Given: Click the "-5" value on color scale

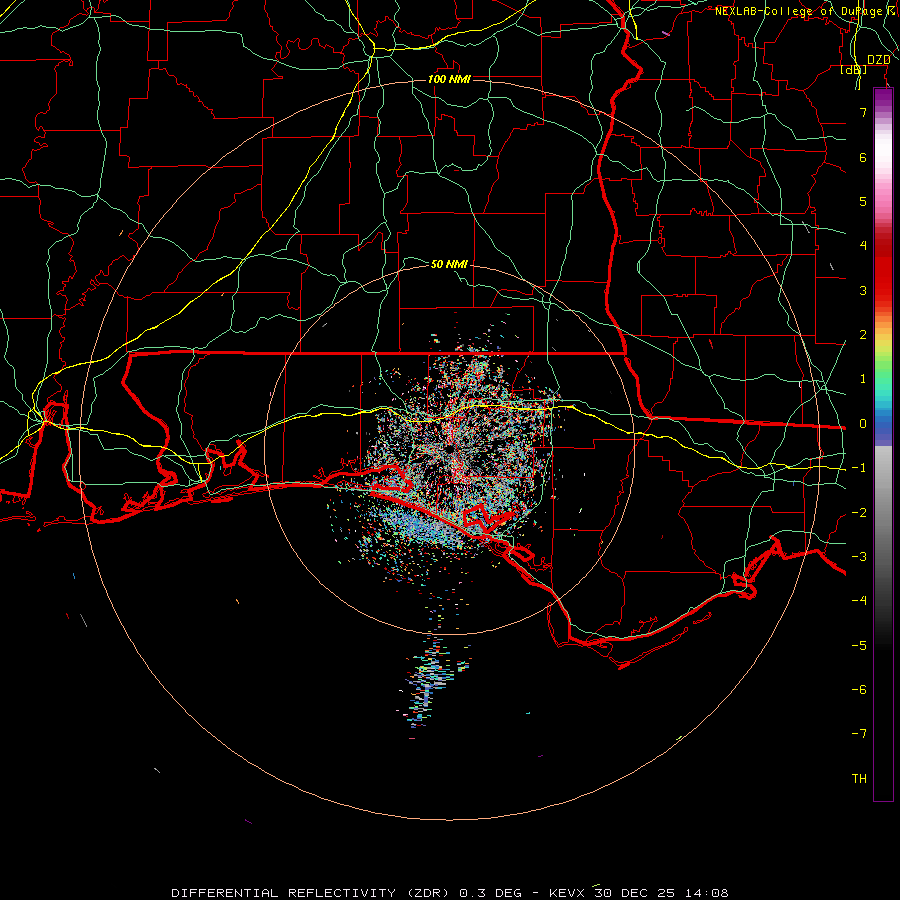Looking at the screenshot, I should [859, 646].
